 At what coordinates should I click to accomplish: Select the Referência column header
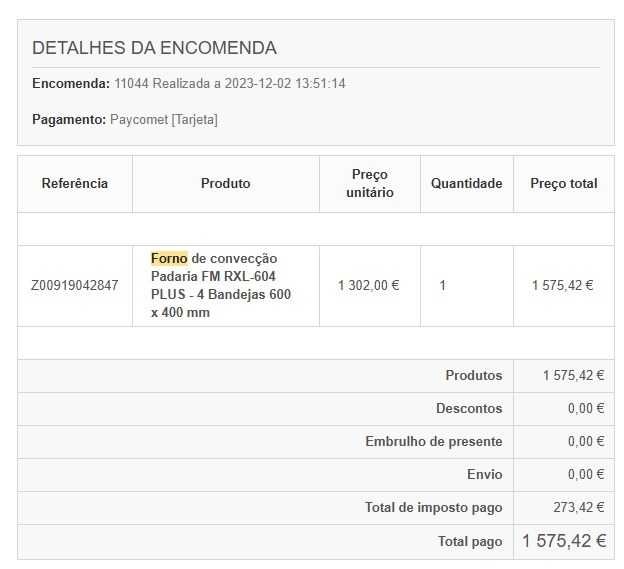(75, 184)
